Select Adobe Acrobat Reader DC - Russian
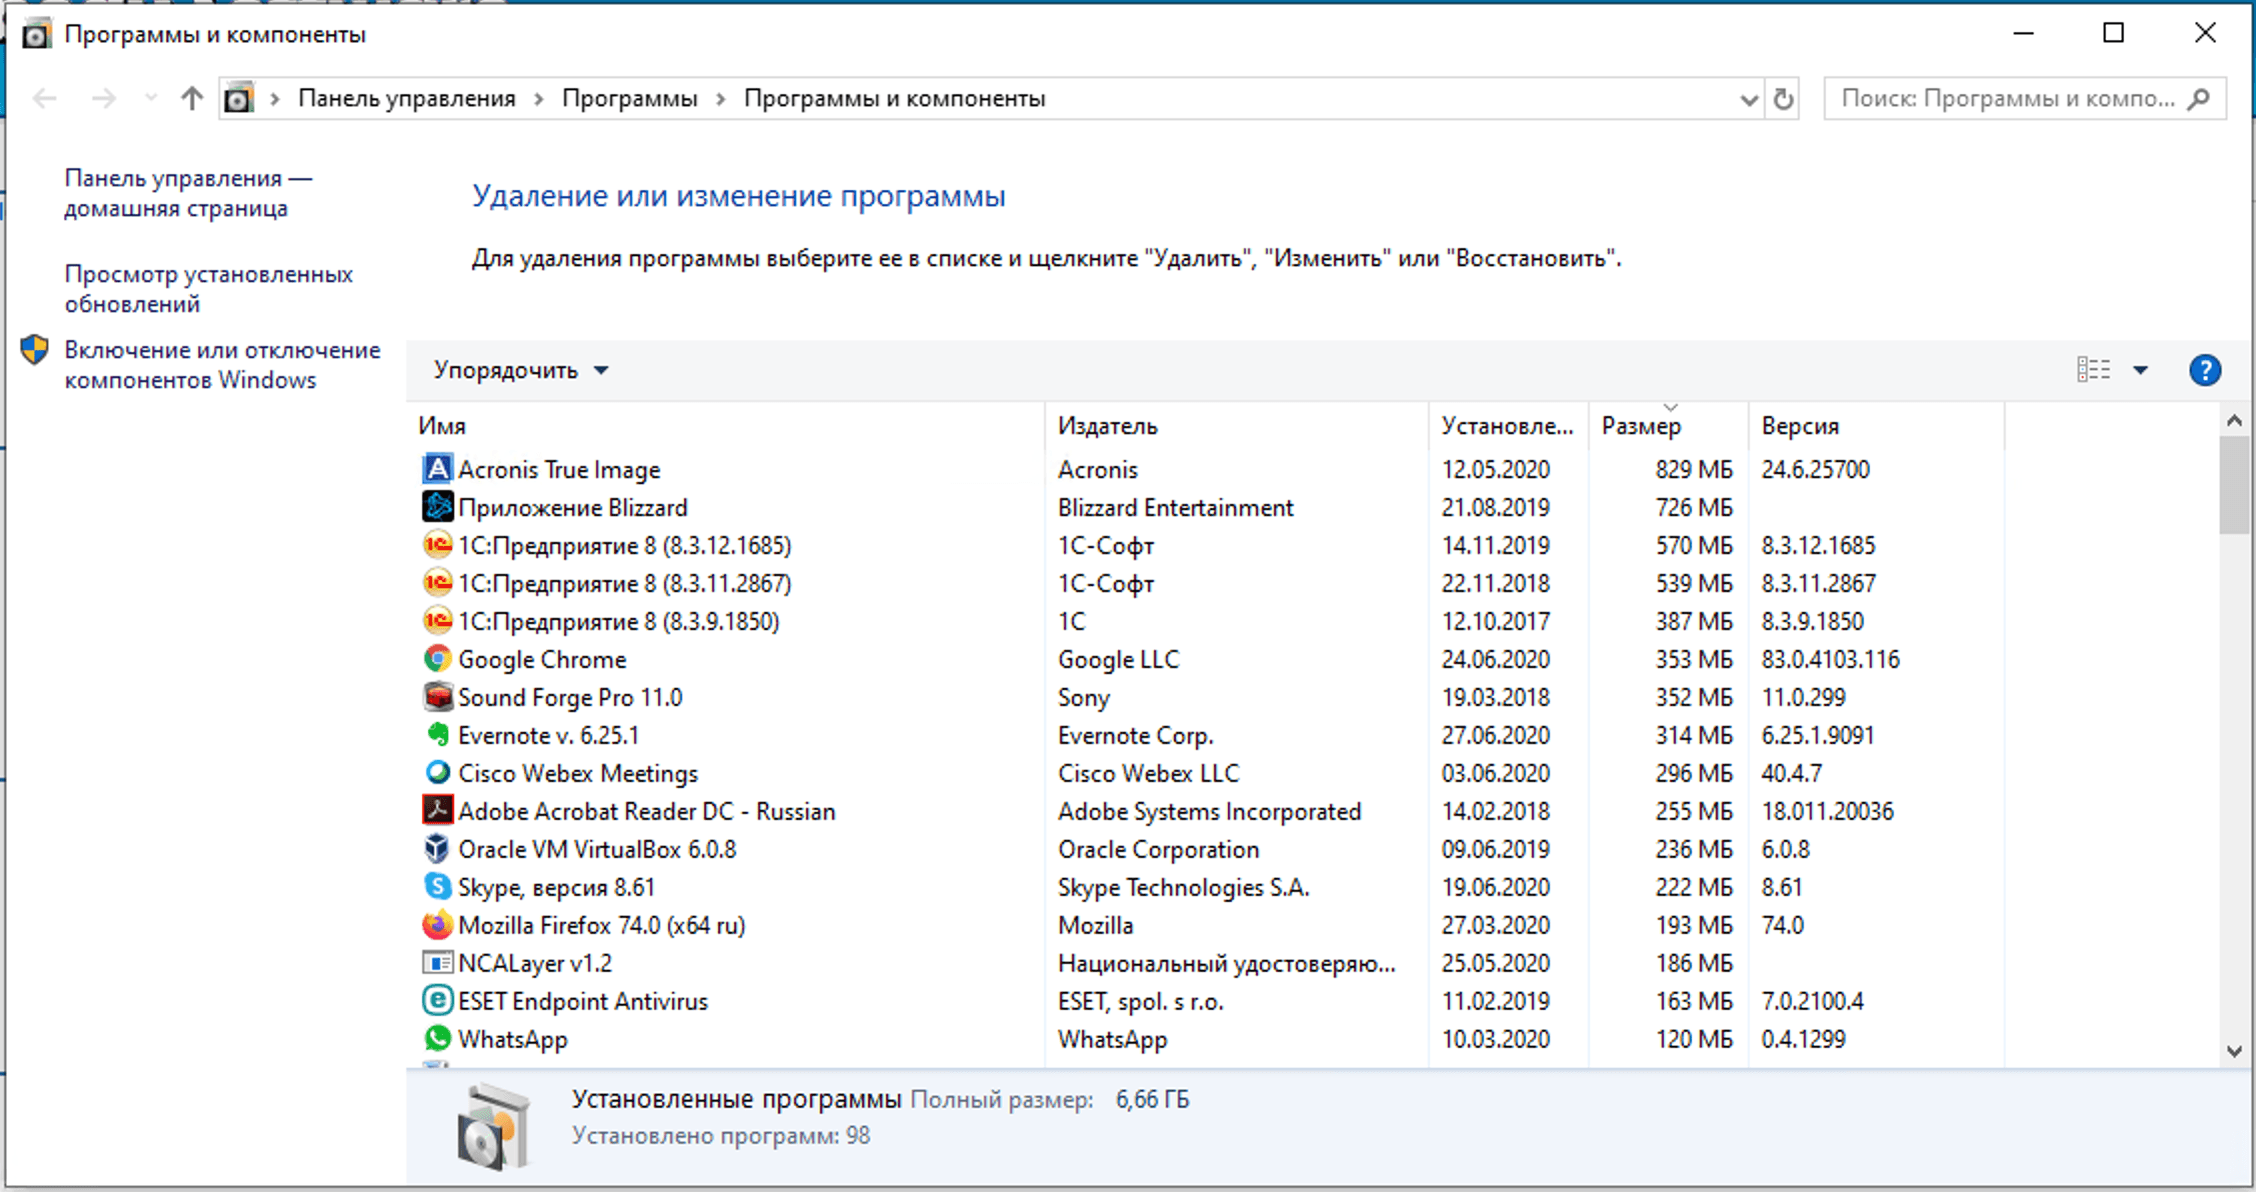The height and width of the screenshot is (1192, 2256). (647, 812)
